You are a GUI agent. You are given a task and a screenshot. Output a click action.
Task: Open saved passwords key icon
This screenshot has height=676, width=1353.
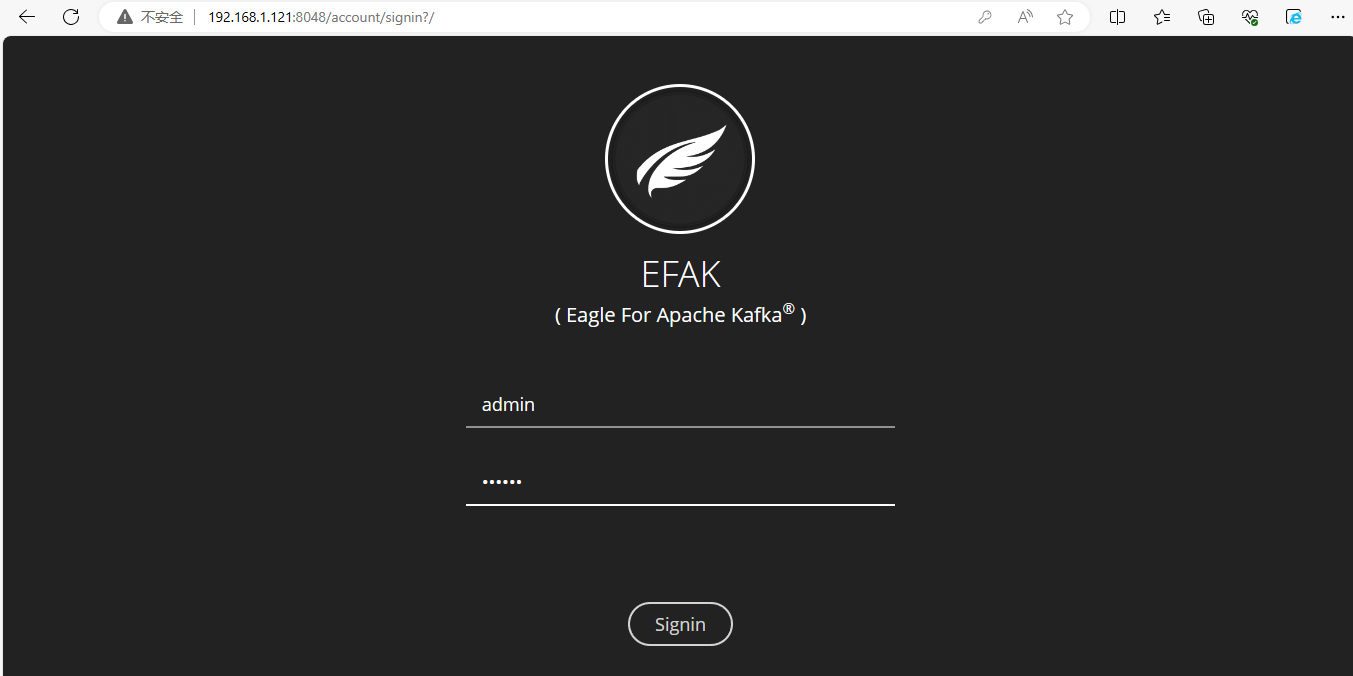click(x=985, y=17)
